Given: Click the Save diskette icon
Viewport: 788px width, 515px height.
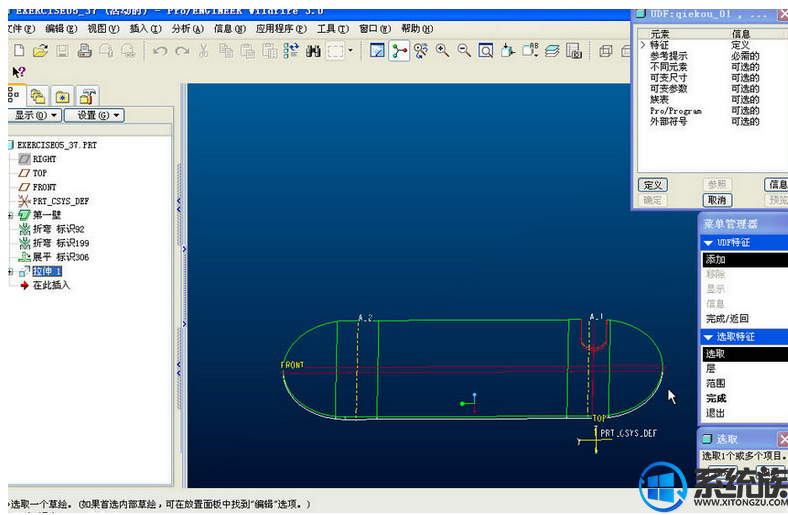Looking at the screenshot, I should 62,51.
